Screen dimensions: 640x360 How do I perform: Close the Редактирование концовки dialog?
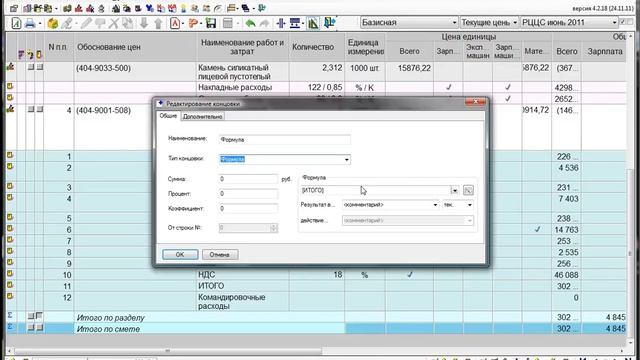tap(475, 102)
